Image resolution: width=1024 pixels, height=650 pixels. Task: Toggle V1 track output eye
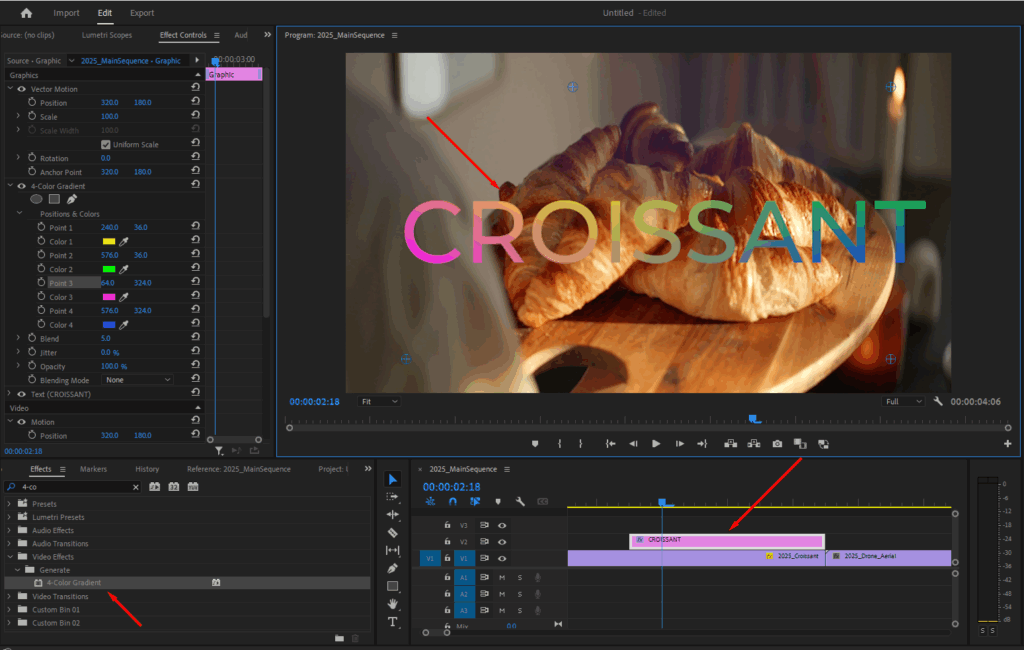point(502,559)
